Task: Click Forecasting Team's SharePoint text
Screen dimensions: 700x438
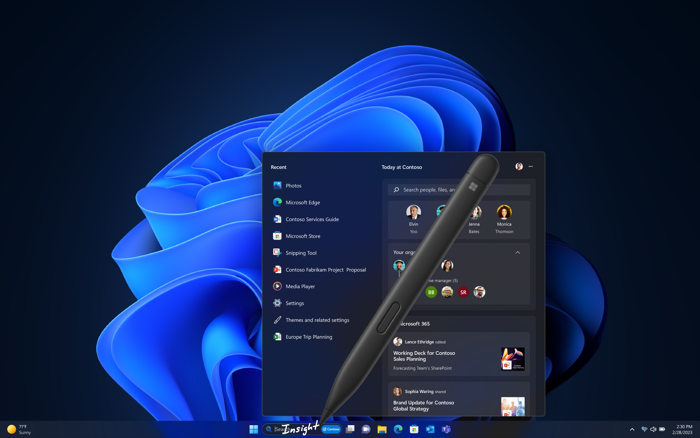Action: click(x=422, y=368)
